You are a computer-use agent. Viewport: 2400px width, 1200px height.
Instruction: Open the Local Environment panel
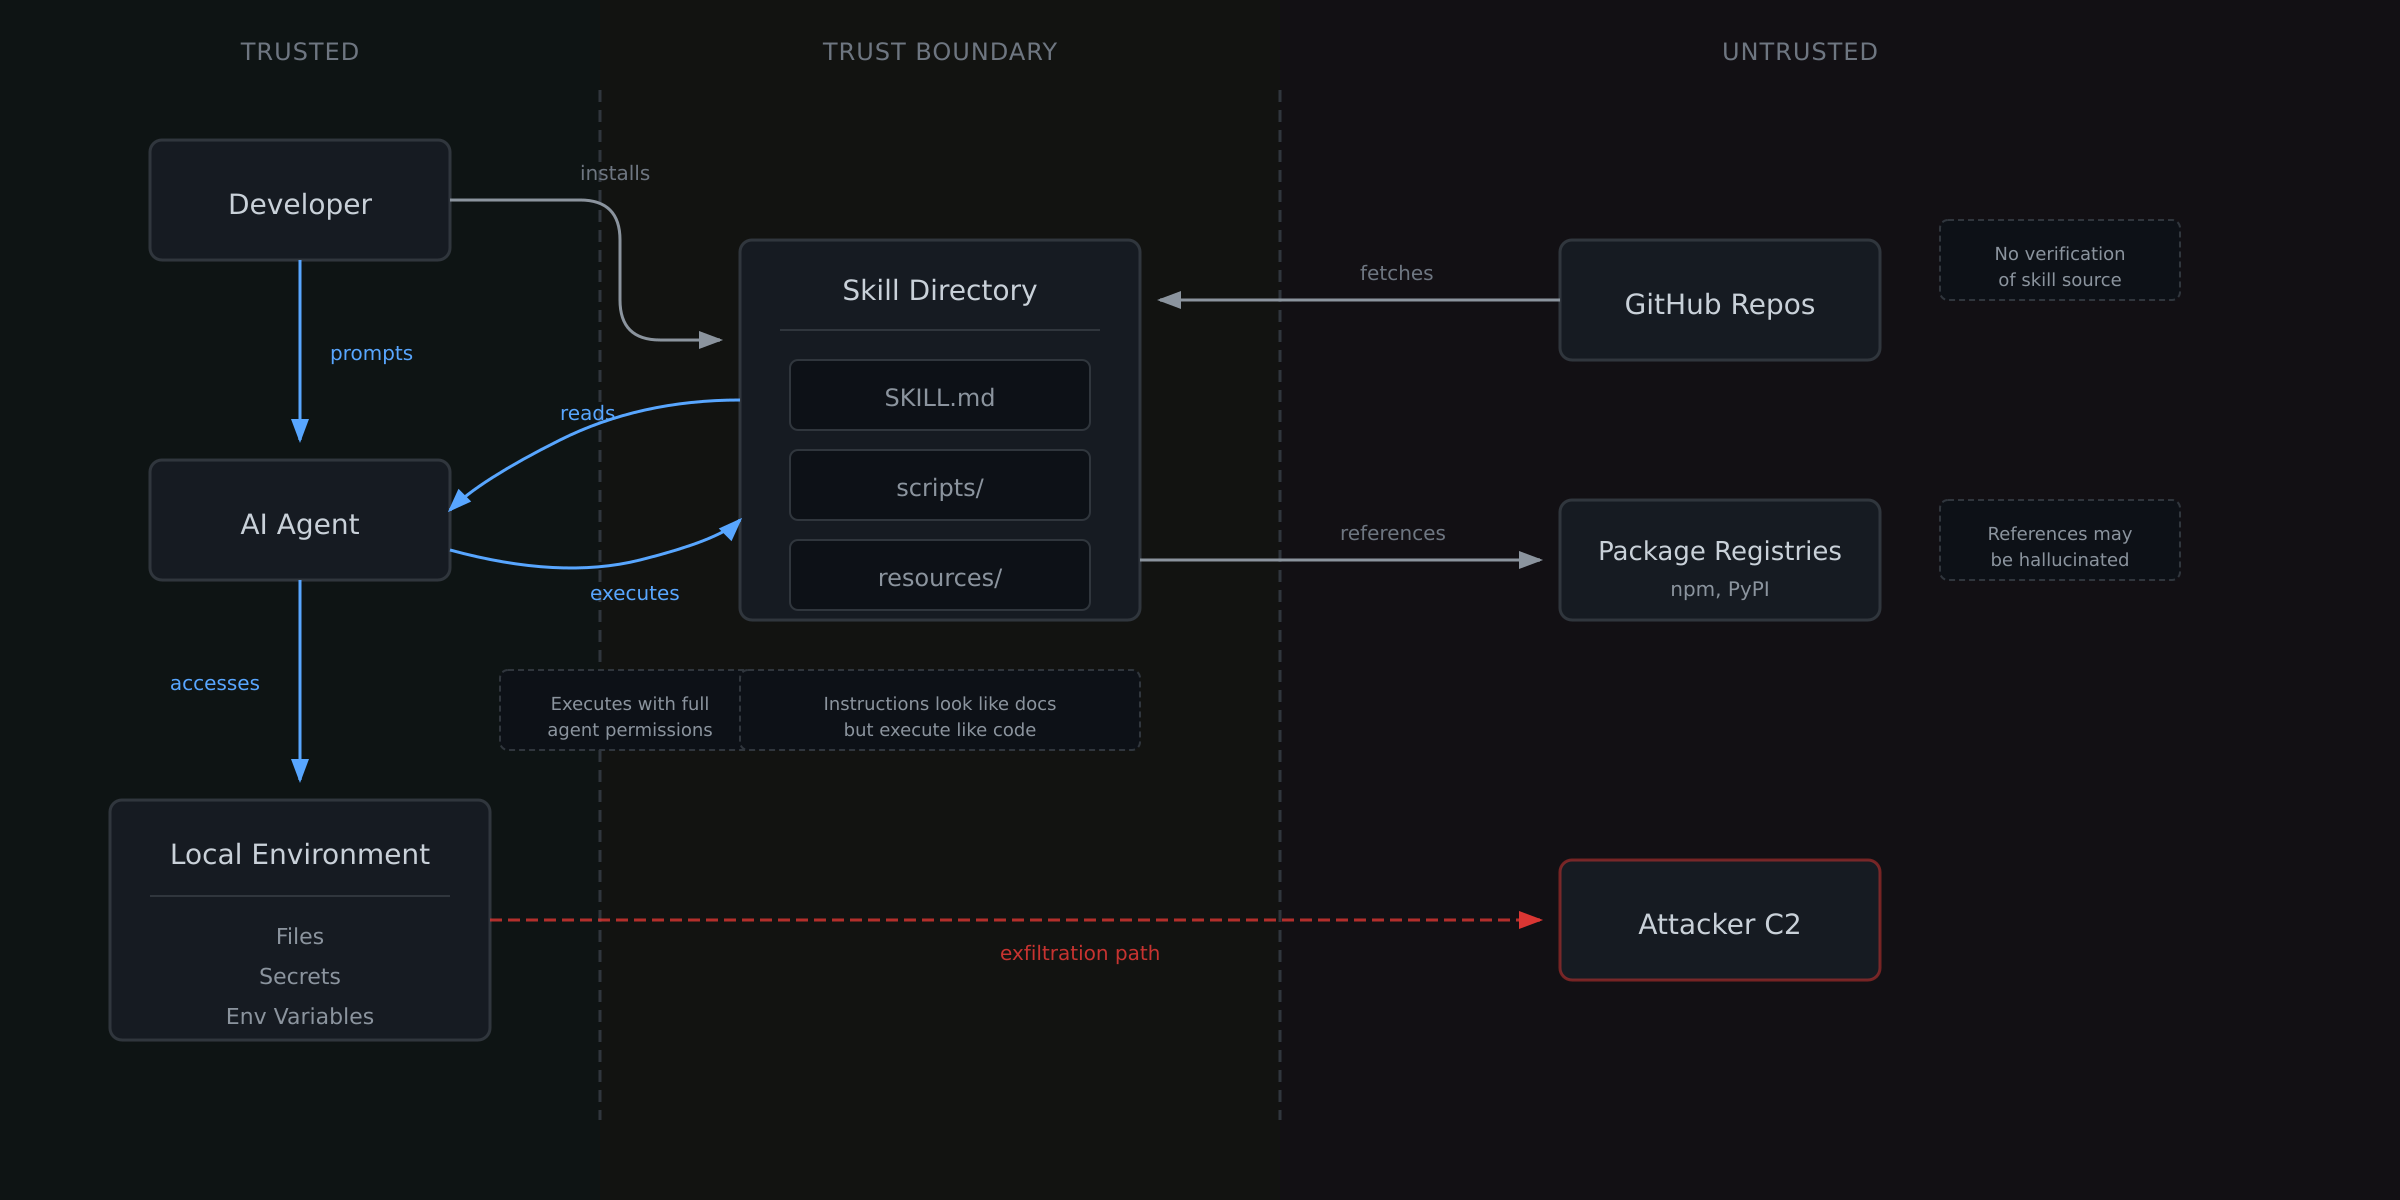(299, 853)
